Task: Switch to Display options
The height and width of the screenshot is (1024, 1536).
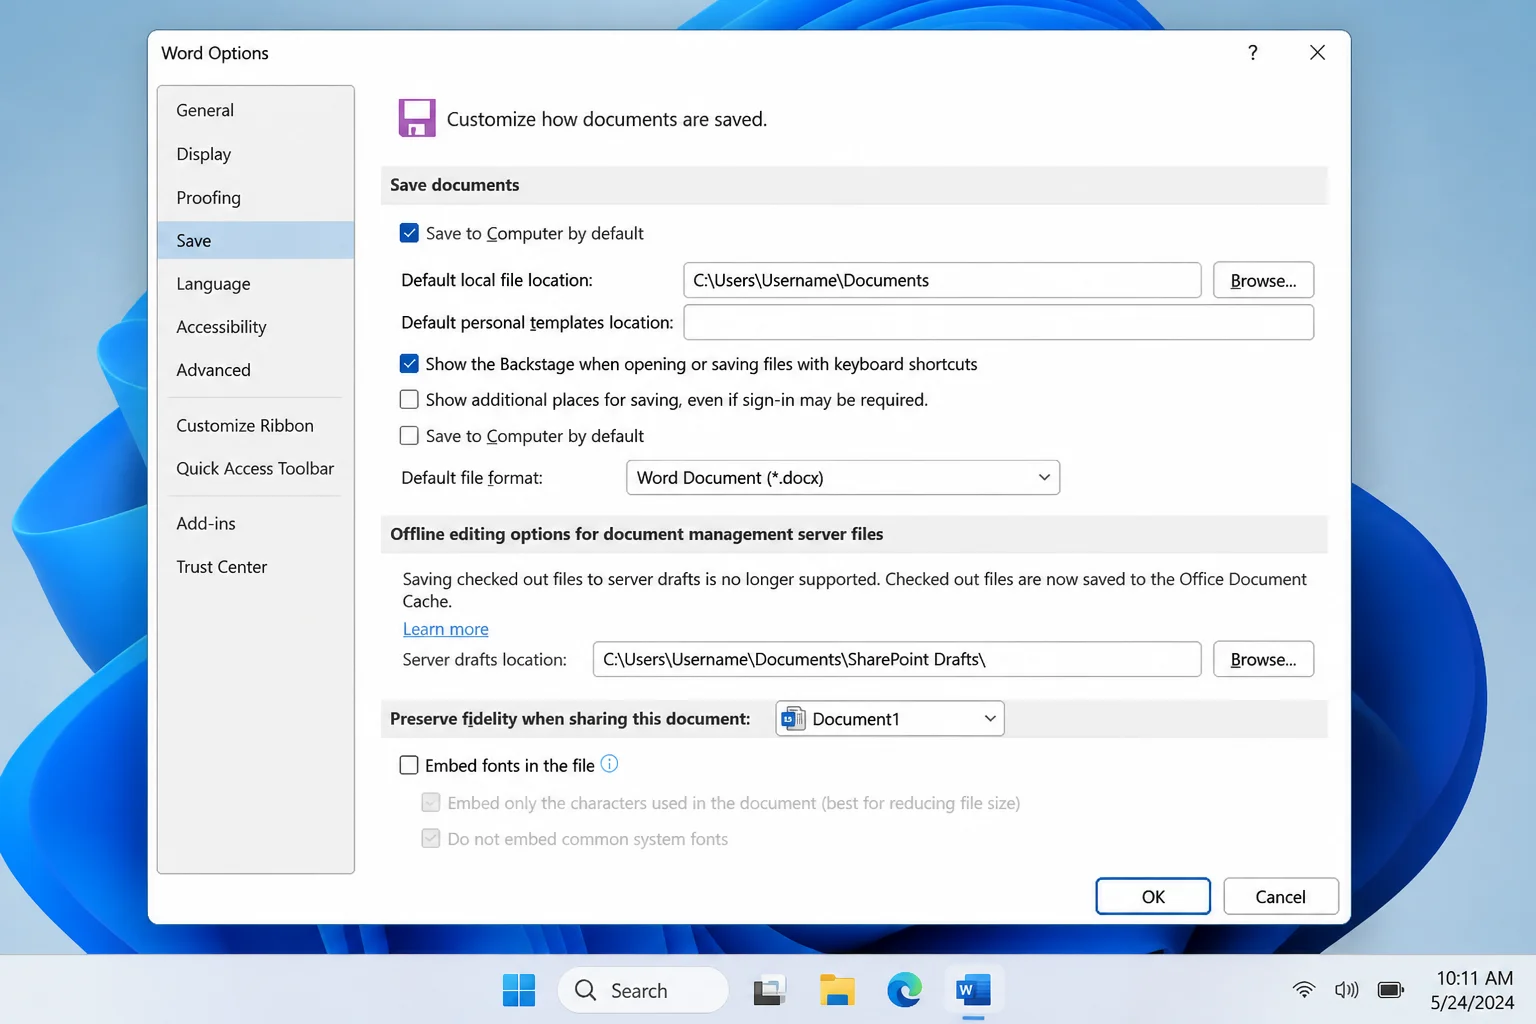Action: (x=256, y=154)
